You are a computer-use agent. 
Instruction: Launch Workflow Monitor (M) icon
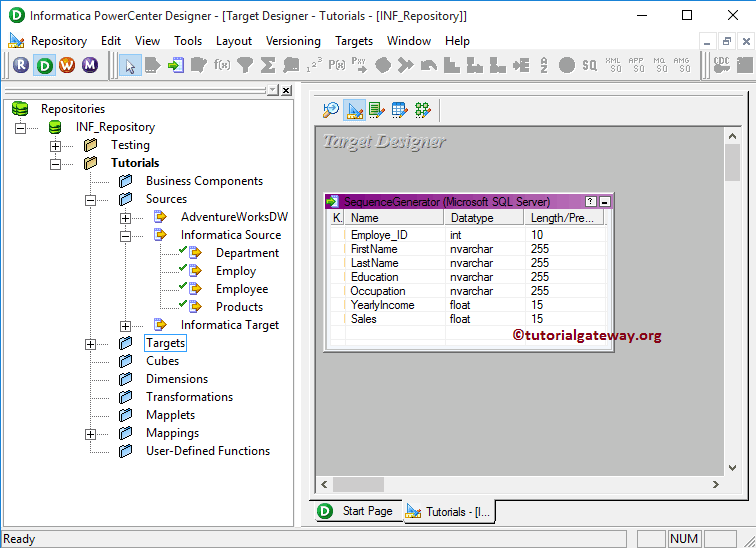pyautogui.click(x=90, y=65)
